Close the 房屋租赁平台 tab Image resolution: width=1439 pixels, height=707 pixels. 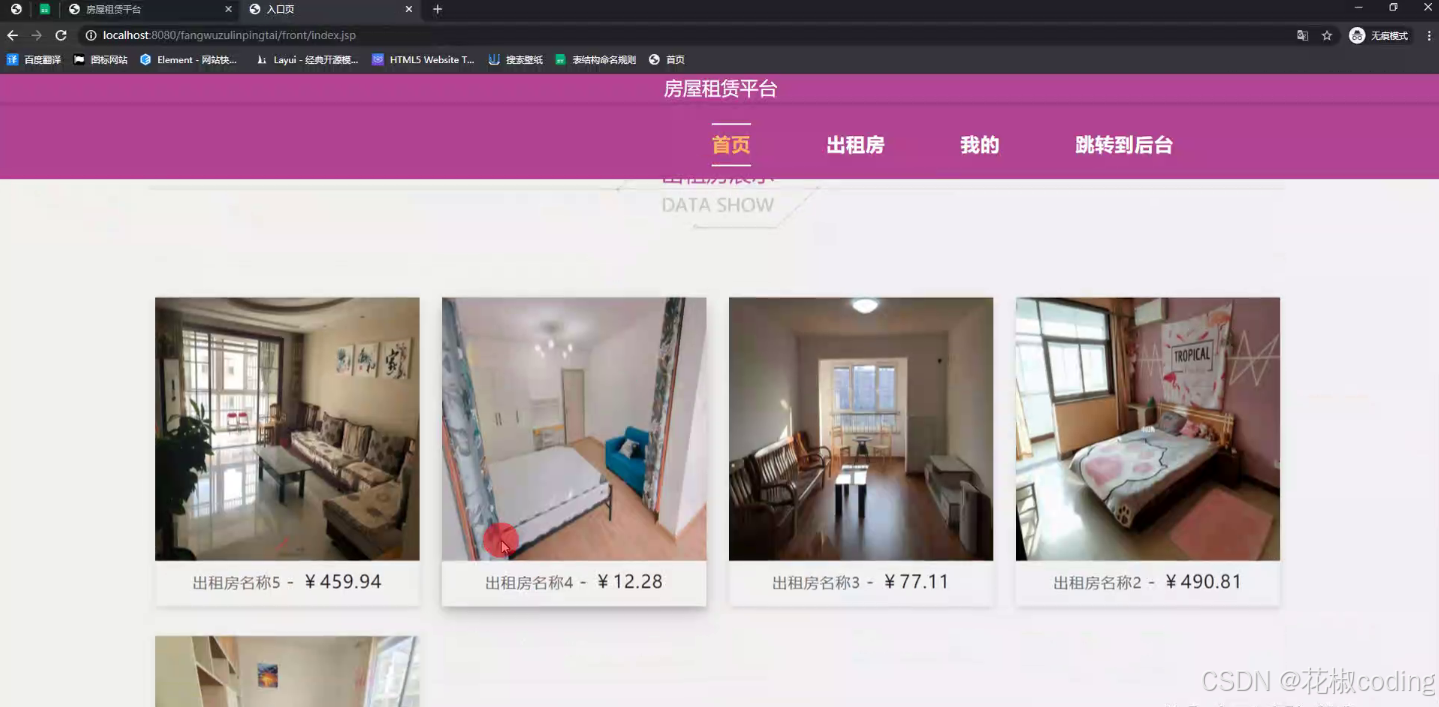point(228,9)
